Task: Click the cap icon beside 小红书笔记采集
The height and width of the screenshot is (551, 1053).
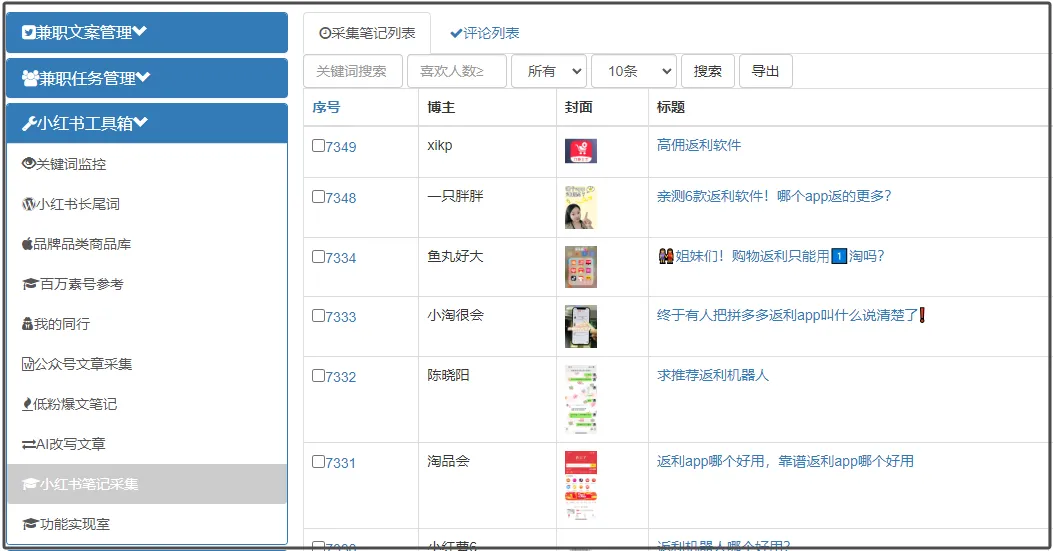Action: point(30,484)
